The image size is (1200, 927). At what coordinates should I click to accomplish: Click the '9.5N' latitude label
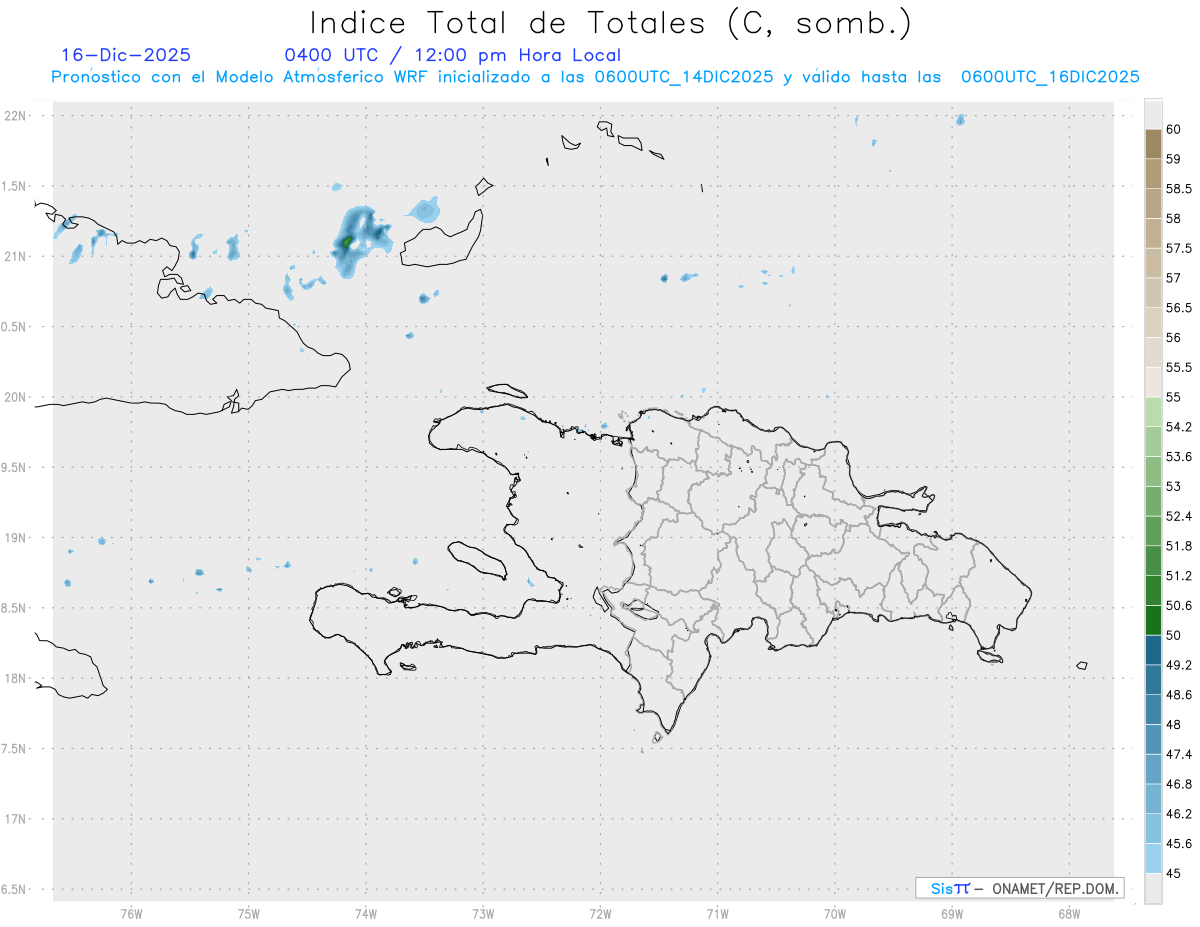pyautogui.click(x=15, y=467)
